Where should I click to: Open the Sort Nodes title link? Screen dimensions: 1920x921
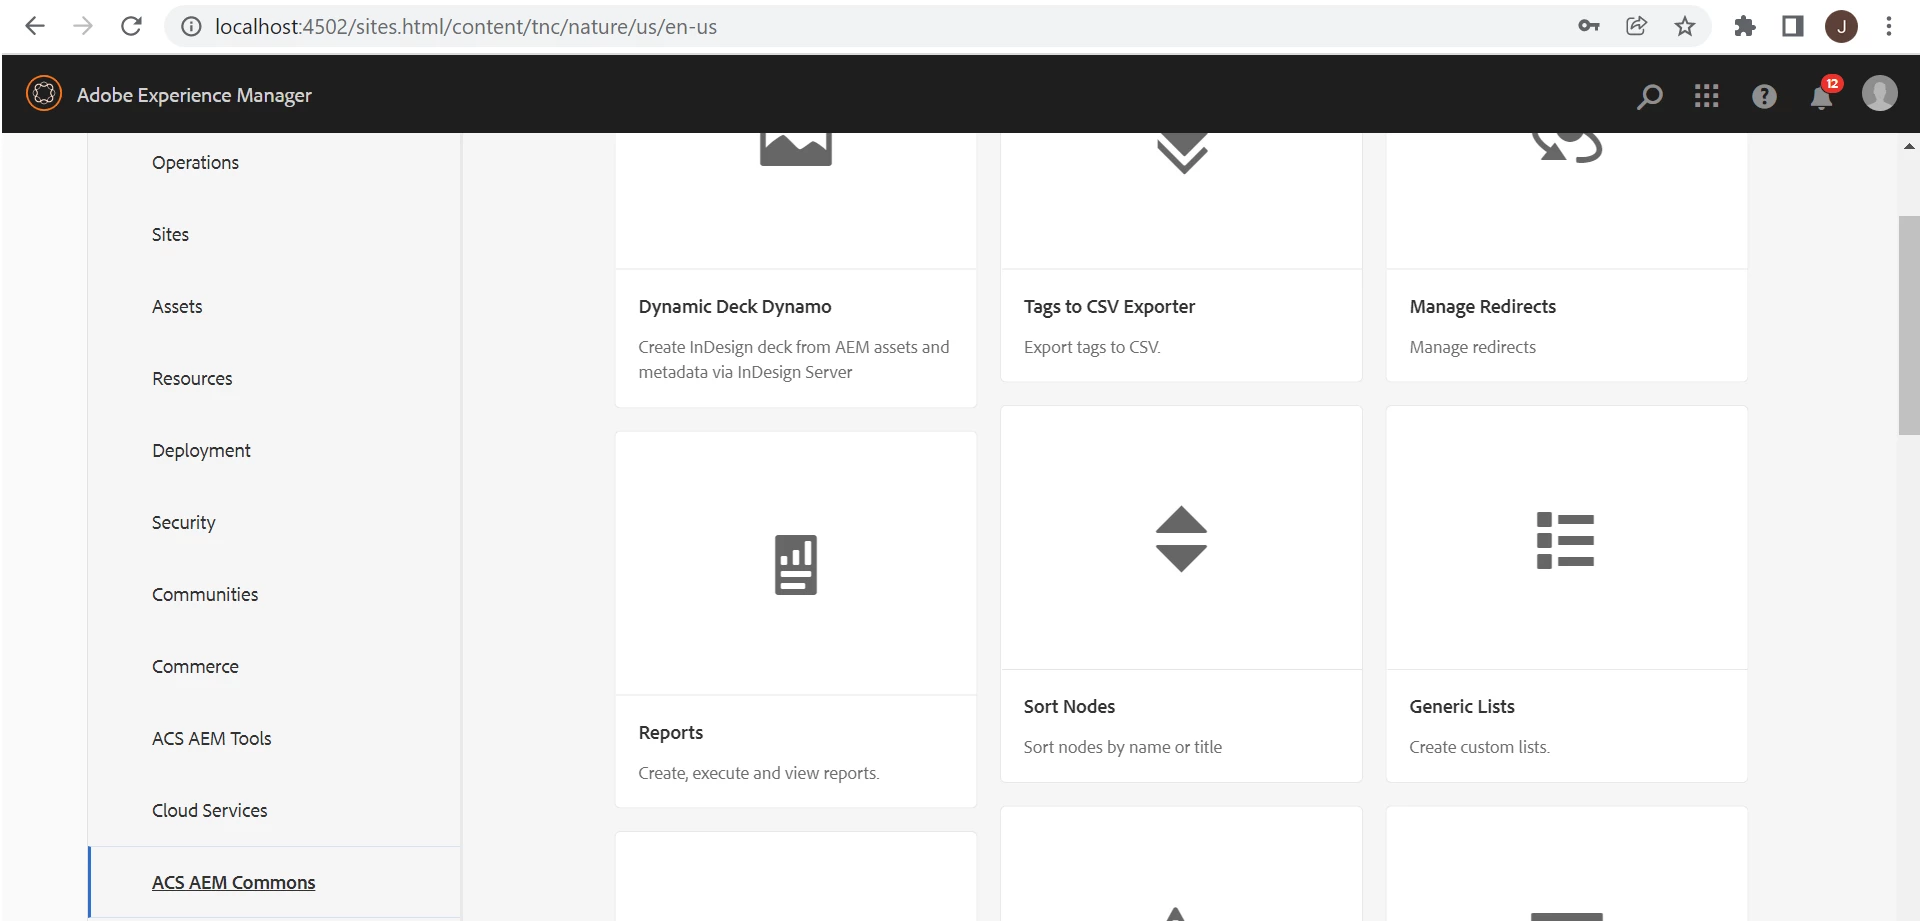pos(1069,707)
